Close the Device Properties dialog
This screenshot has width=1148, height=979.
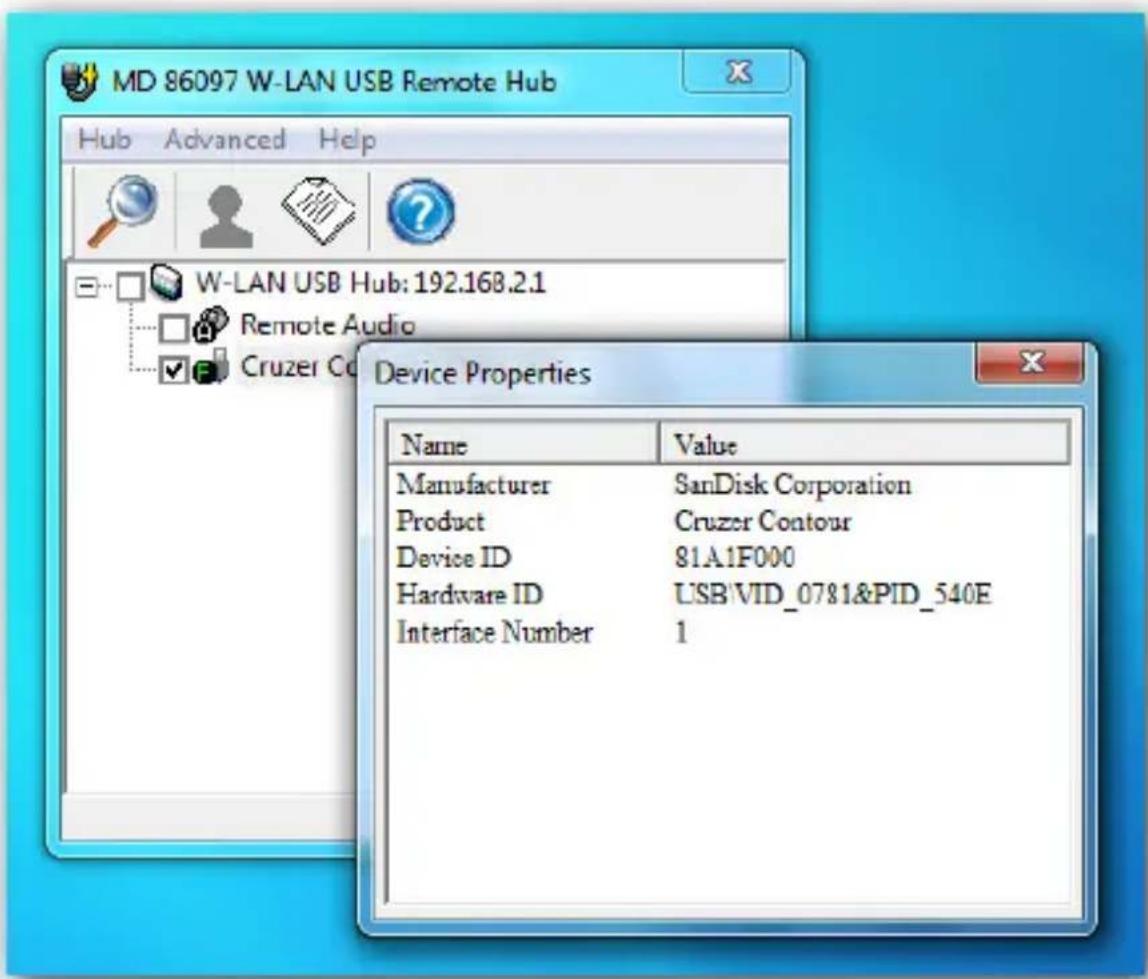tap(1030, 362)
